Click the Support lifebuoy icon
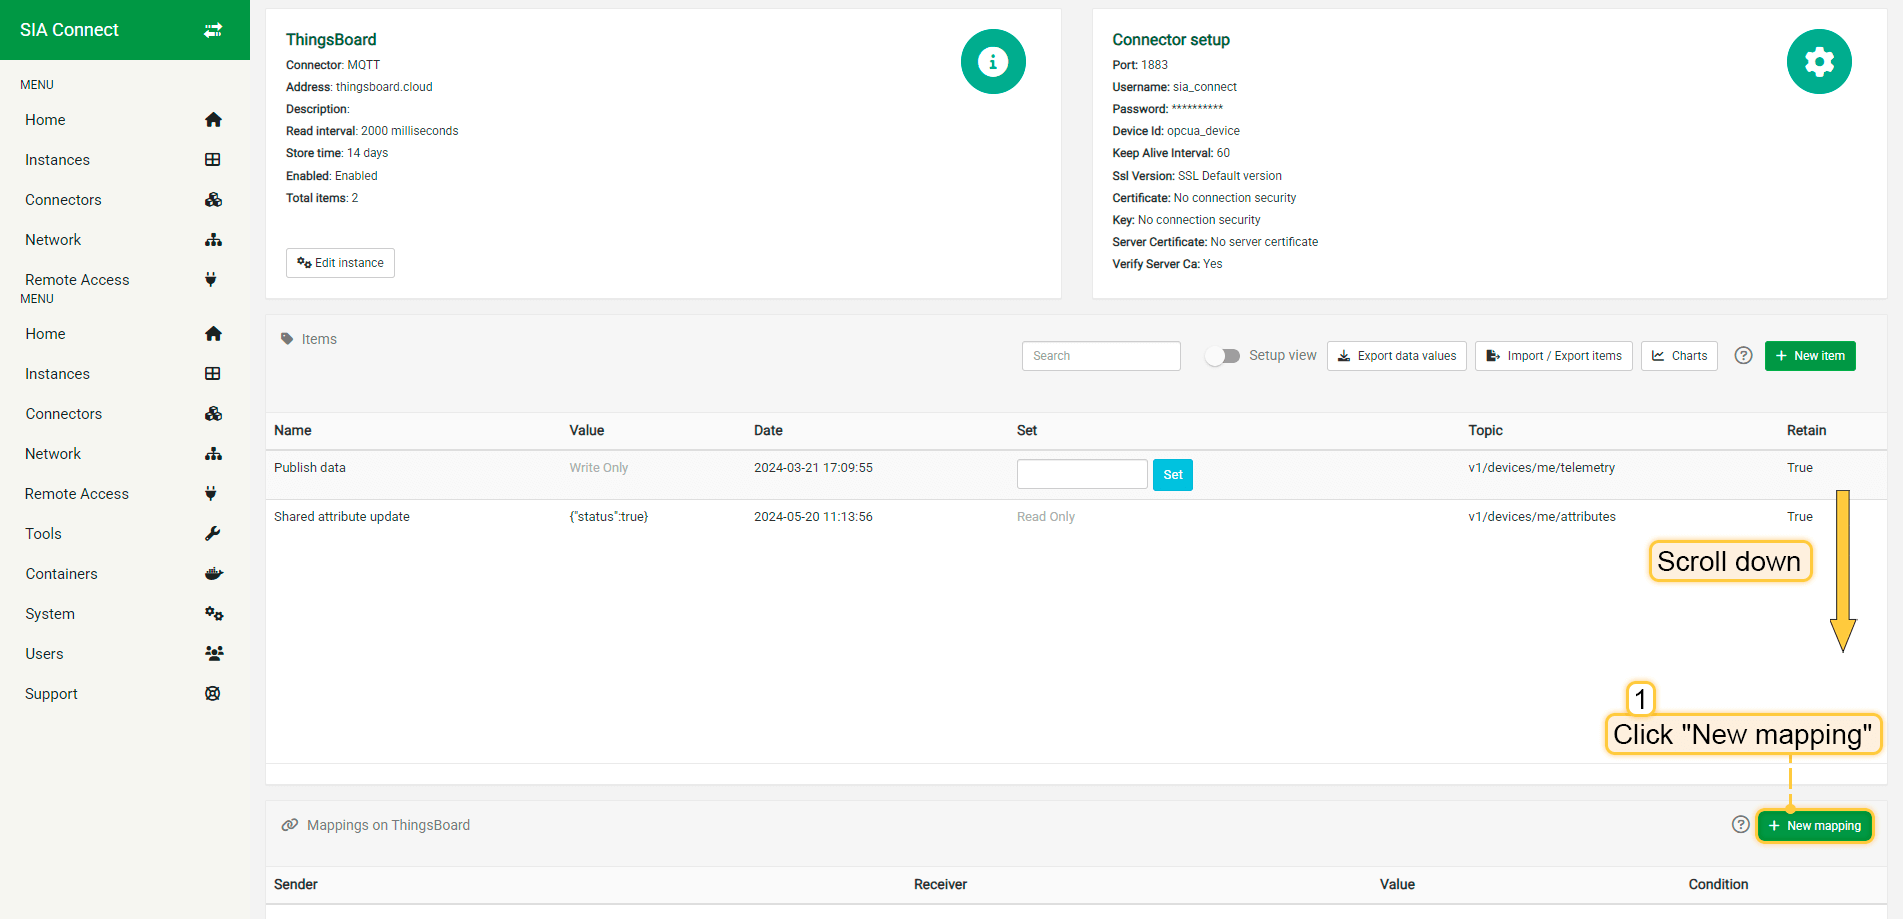Viewport: 1903px width, 919px height. (213, 694)
